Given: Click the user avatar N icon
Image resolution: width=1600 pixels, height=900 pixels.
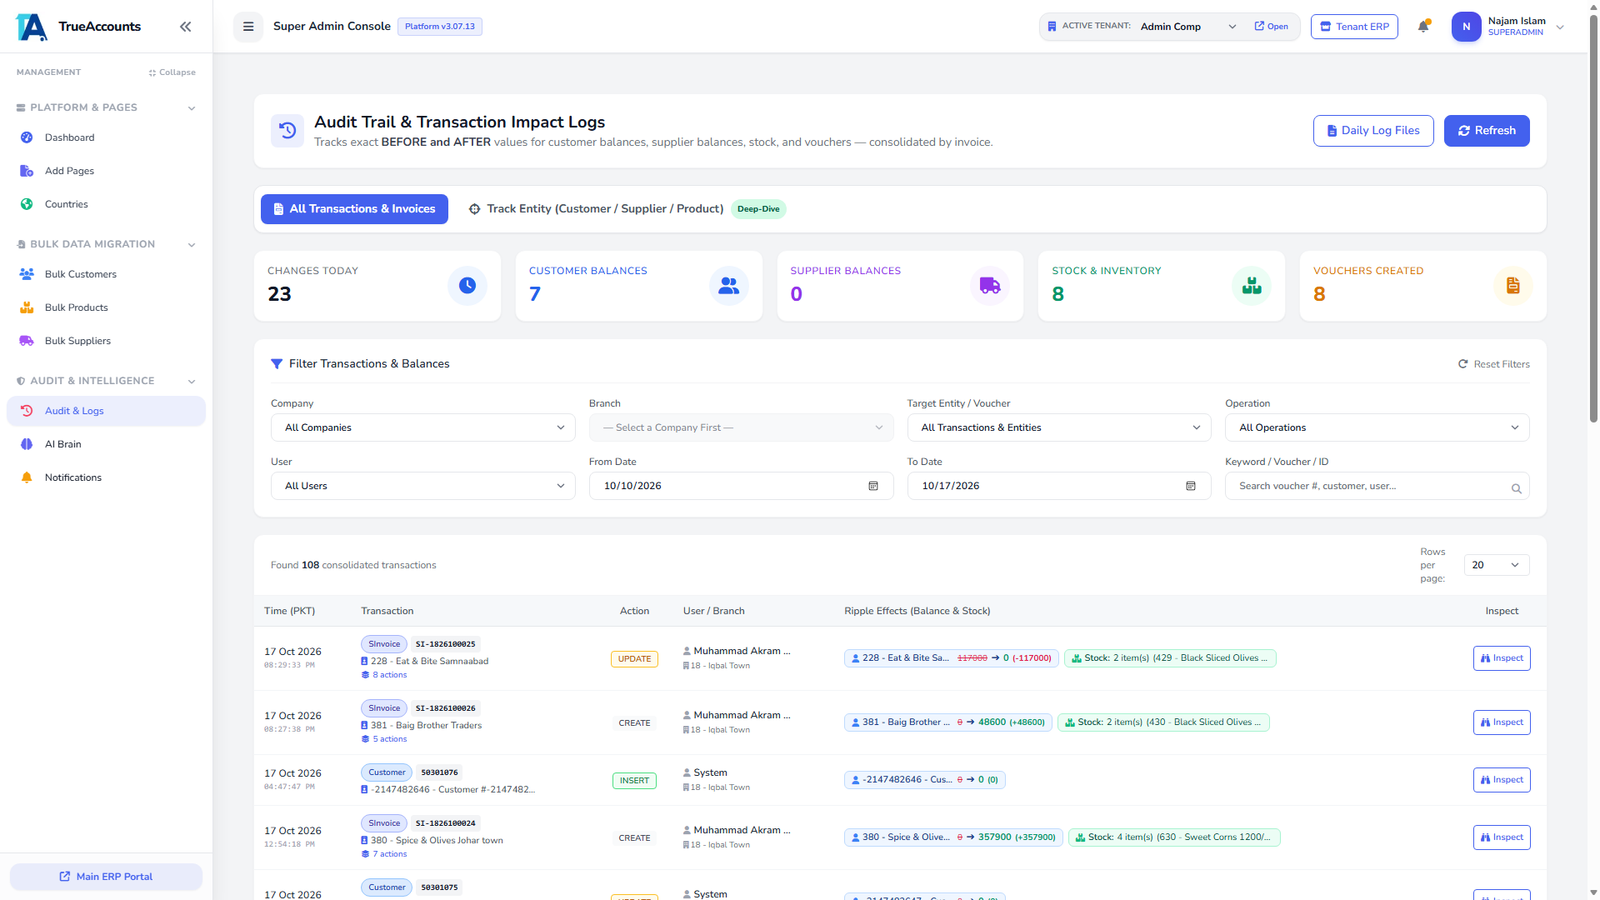Looking at the screenshot, I should tap(1466, 27).
